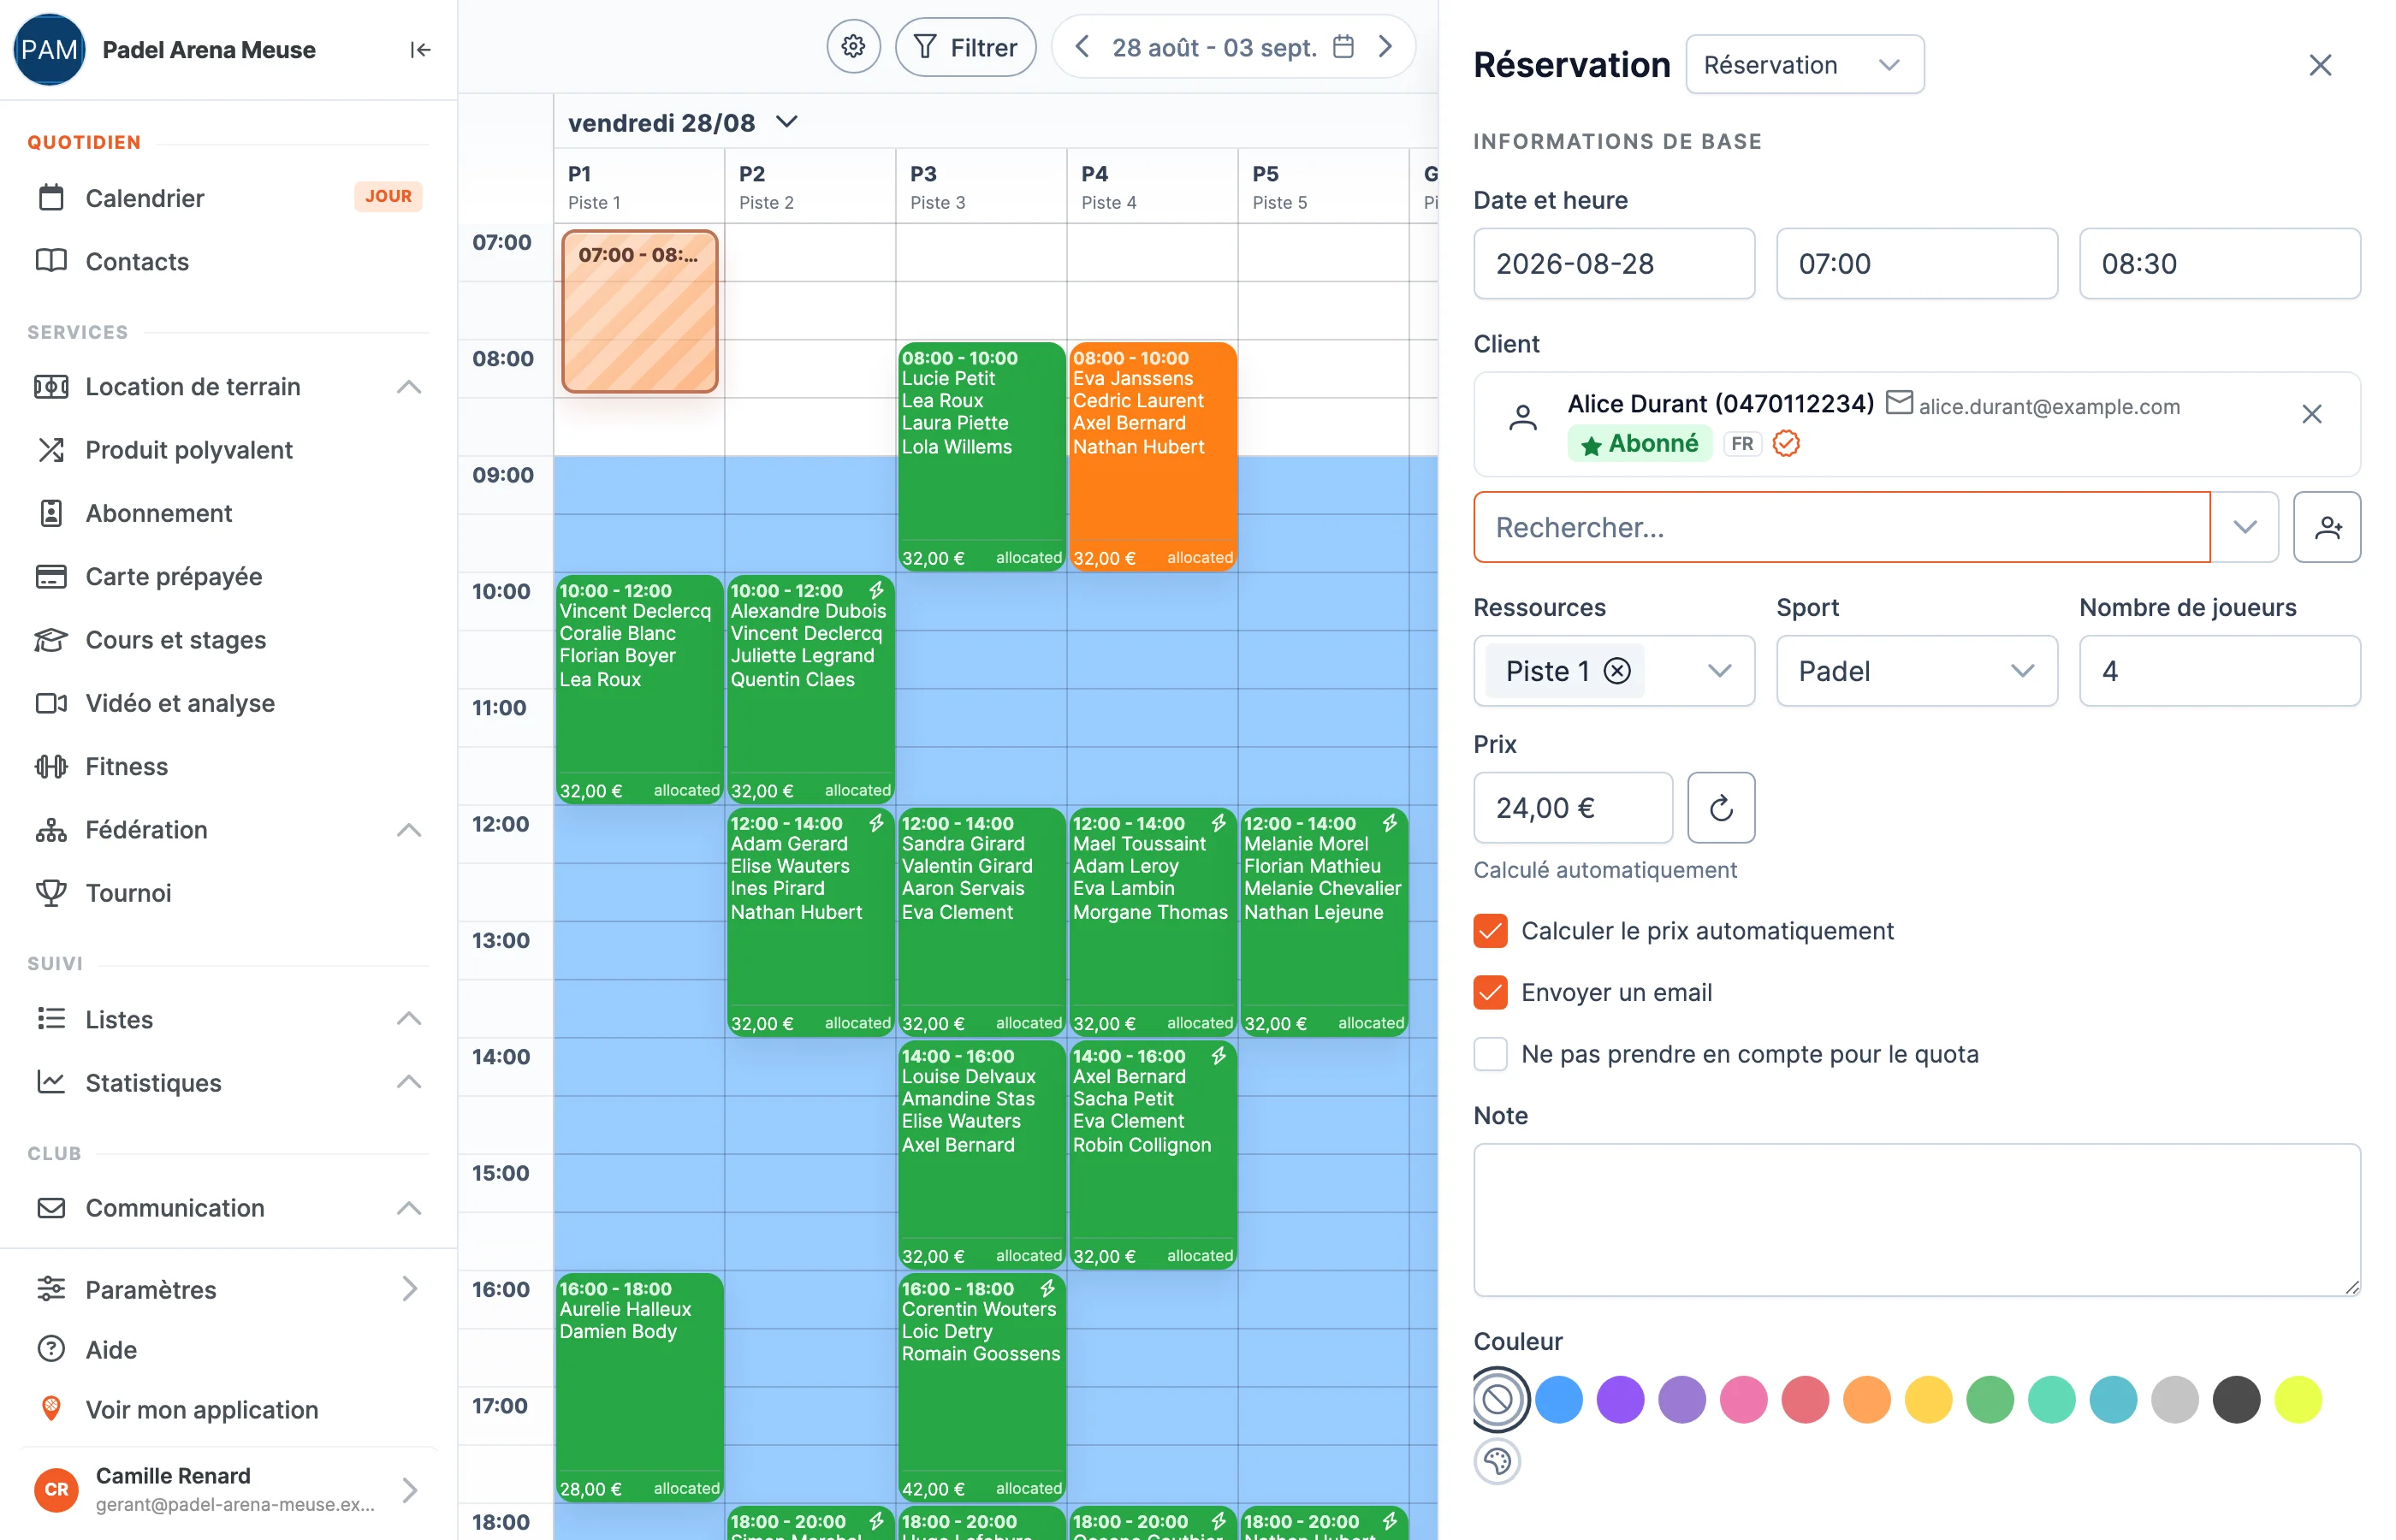Open 10:00 - 12:00 Alexandre Dubois booking
This screenshot has height=1540, width=2396.
[810, 689]
